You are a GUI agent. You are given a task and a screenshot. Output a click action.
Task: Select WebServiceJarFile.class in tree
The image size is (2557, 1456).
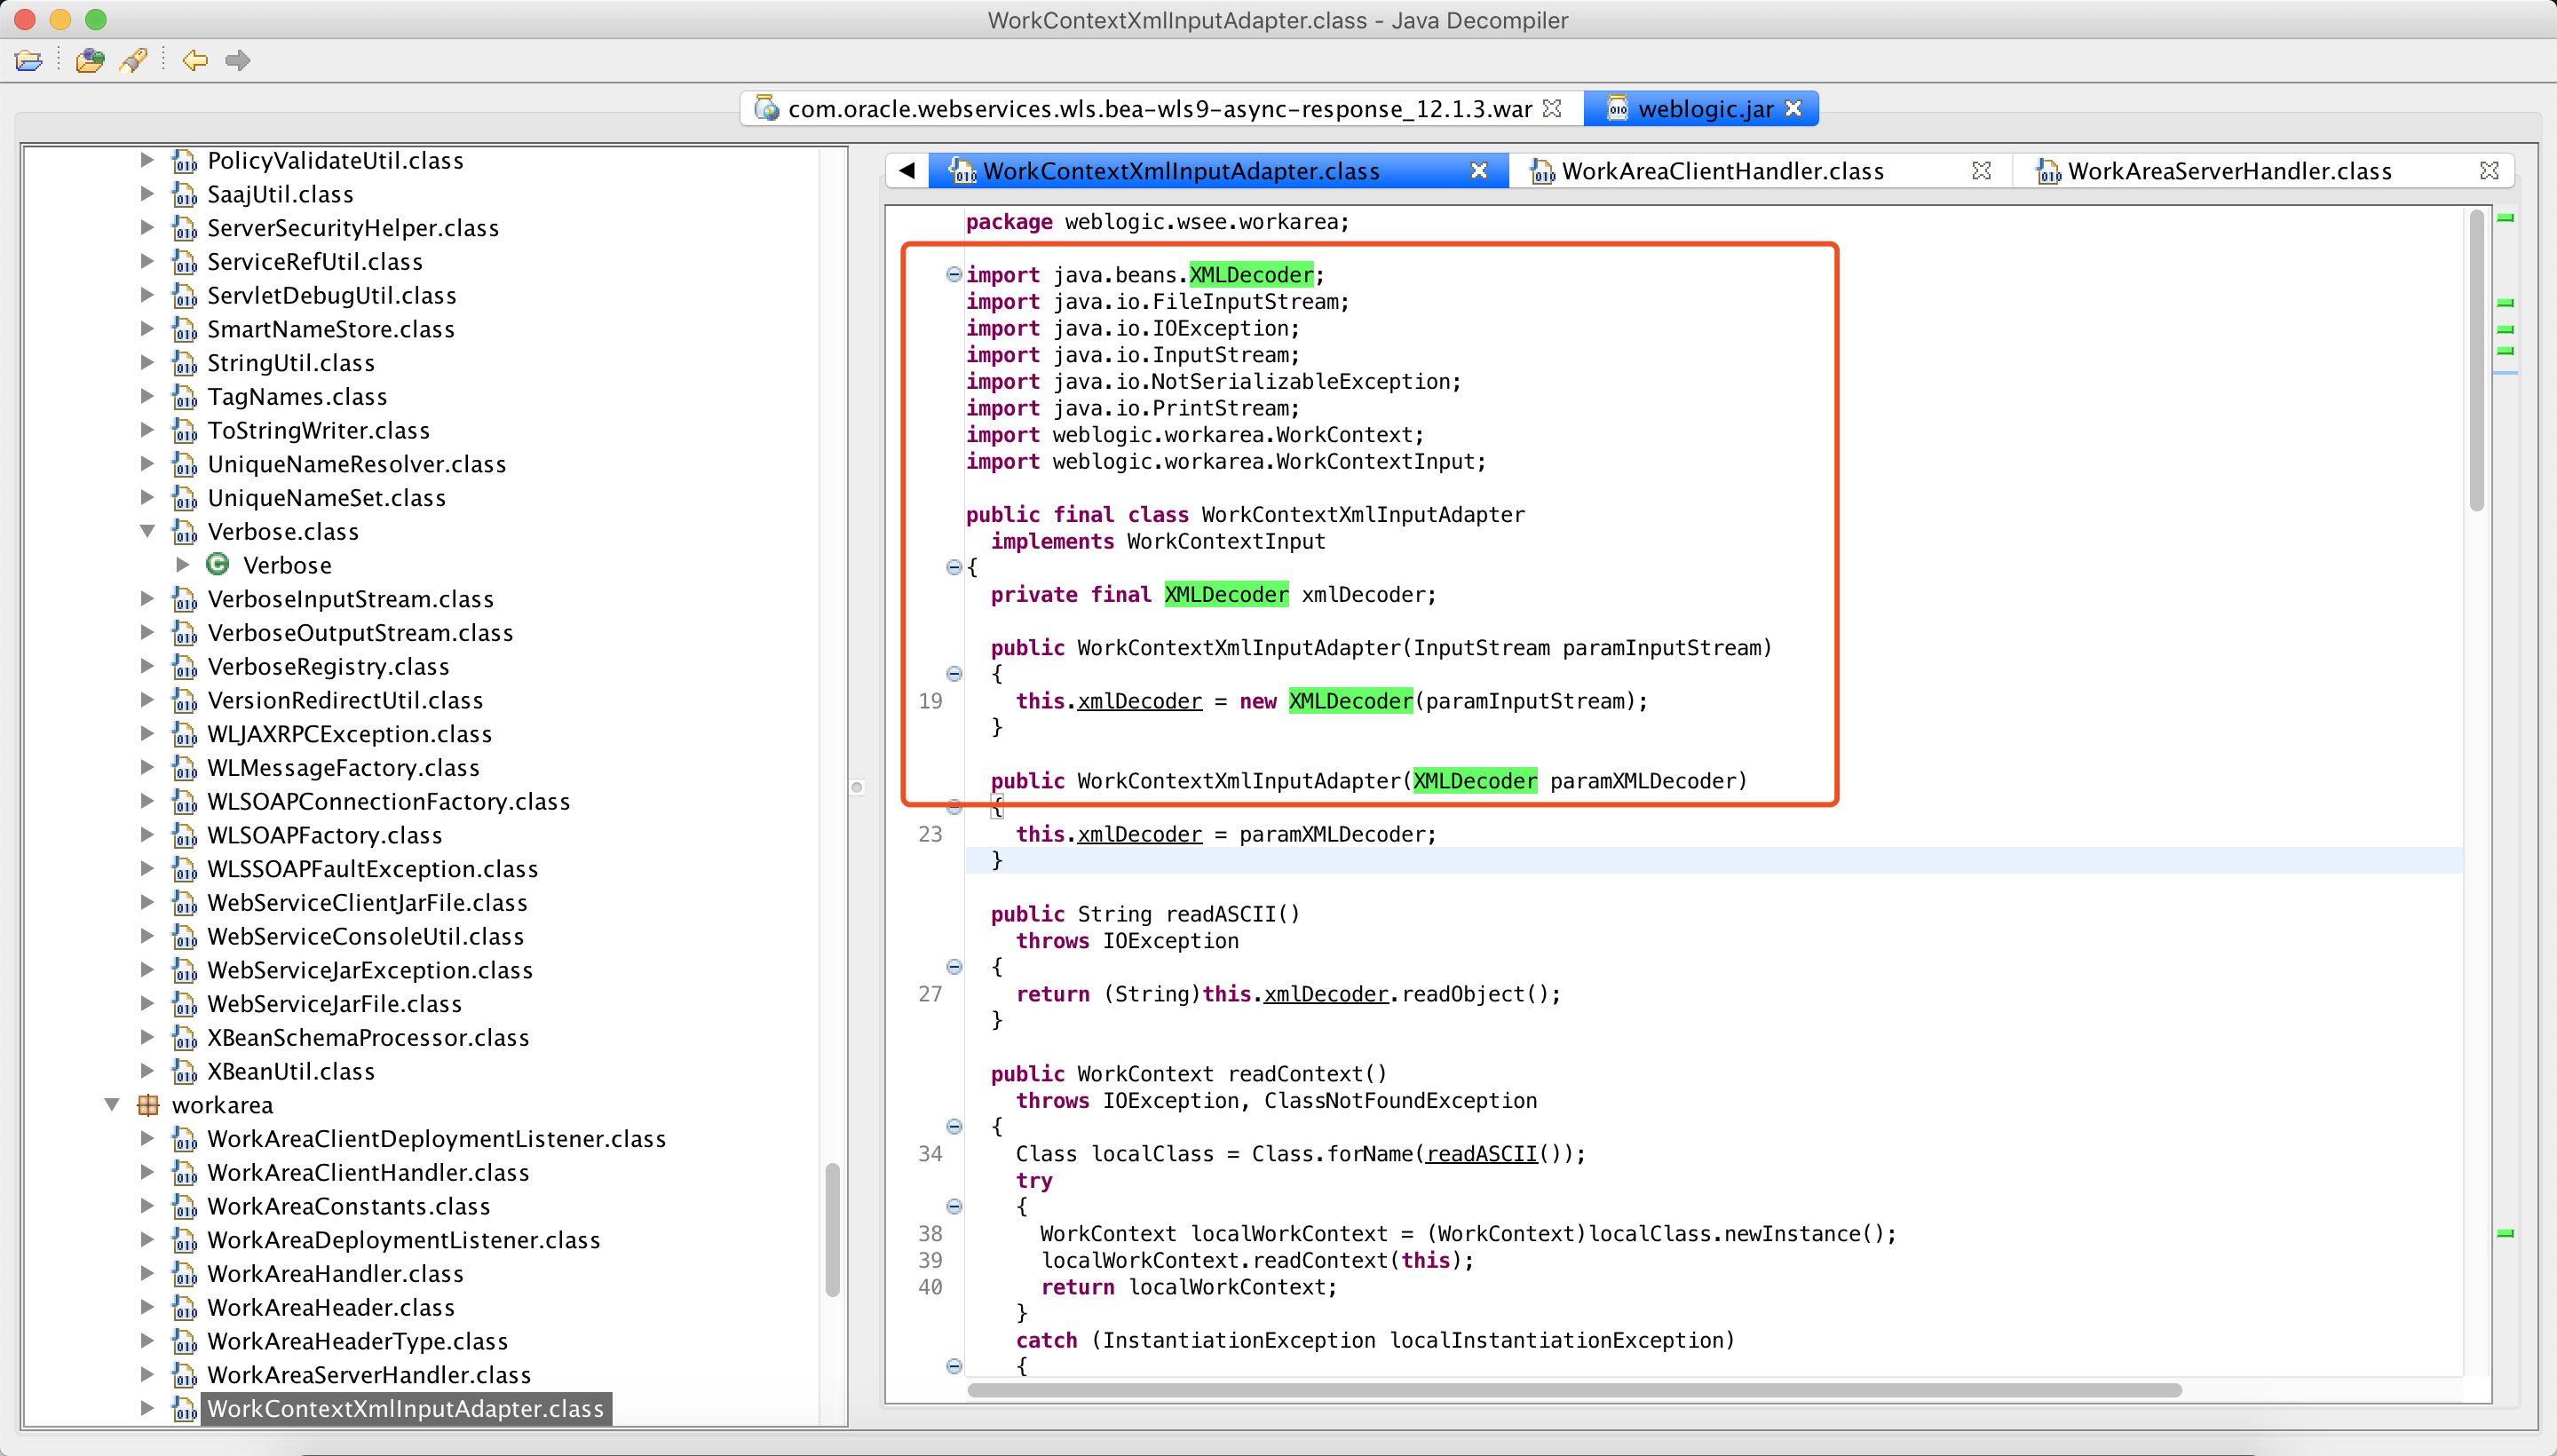[334, 1004]
